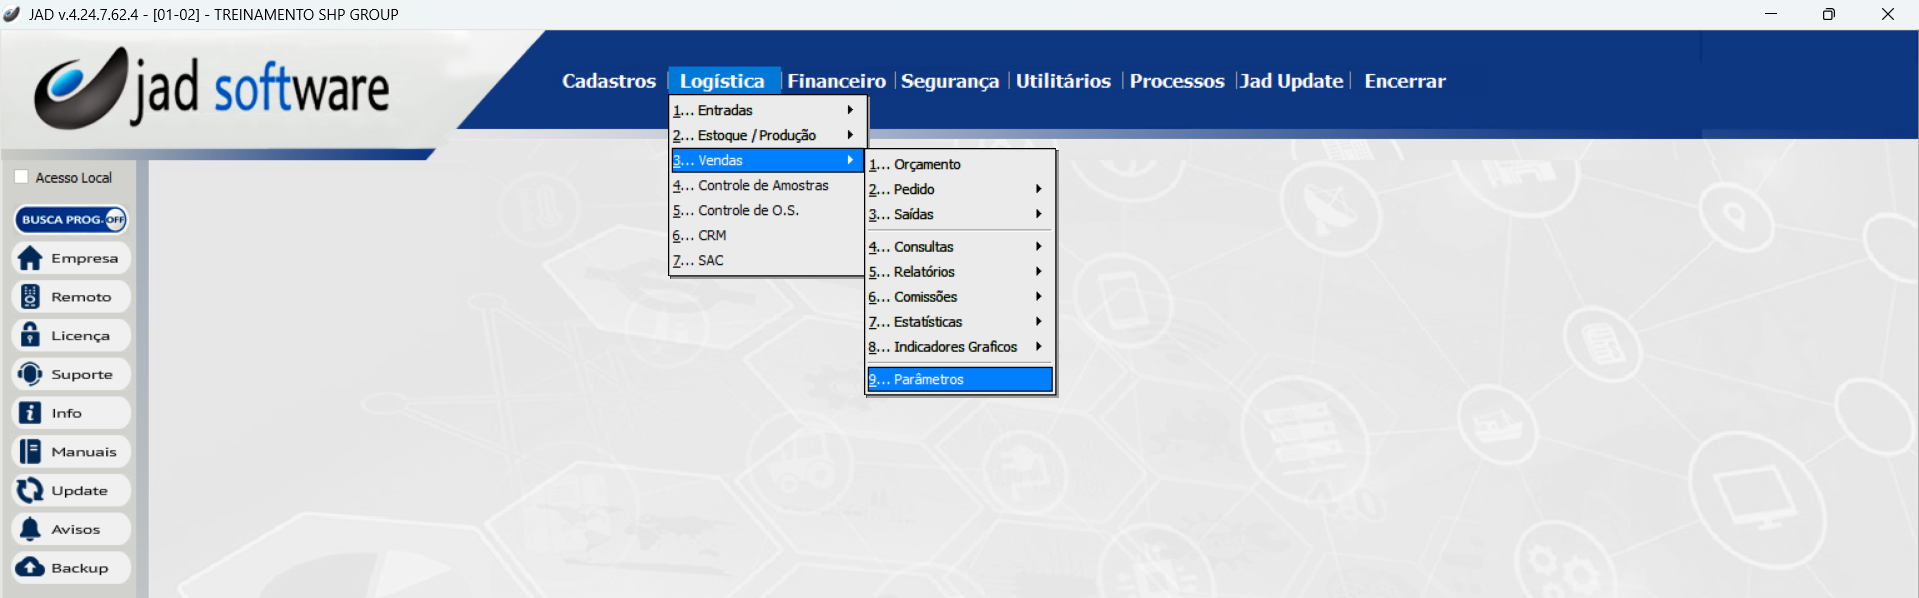Image resolution: width=1919 pixels, height=598 pixels.
Task: Choose Orçamento from the Vendas submenu
Action: point(927,164)
